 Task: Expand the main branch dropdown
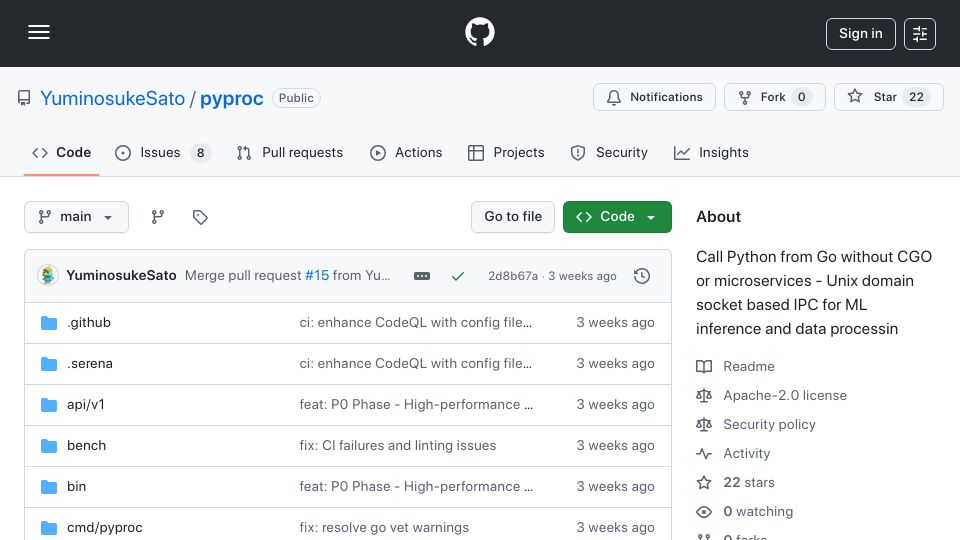coord(77,217)
